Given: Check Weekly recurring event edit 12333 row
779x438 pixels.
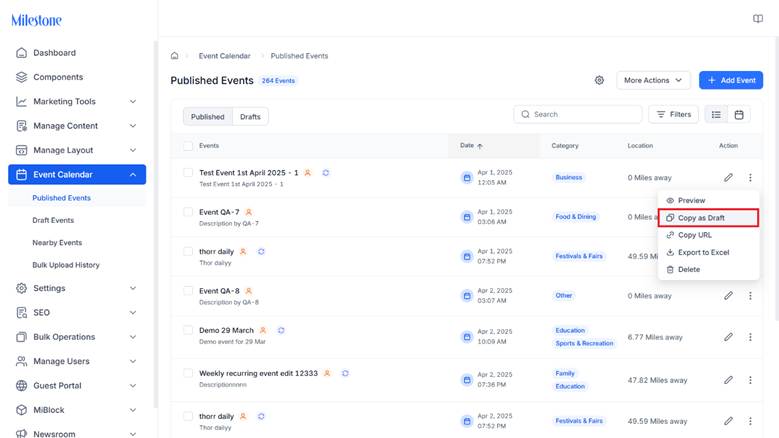Looking at the screenshot, I should click(x=188, y=373).
